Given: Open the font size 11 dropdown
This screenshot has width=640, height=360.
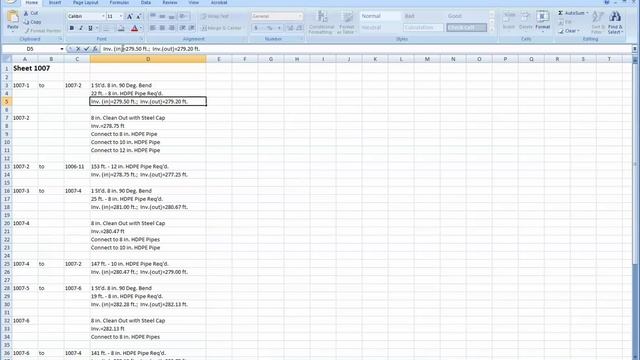Looking at the screenshot, I should coord(121,16).
